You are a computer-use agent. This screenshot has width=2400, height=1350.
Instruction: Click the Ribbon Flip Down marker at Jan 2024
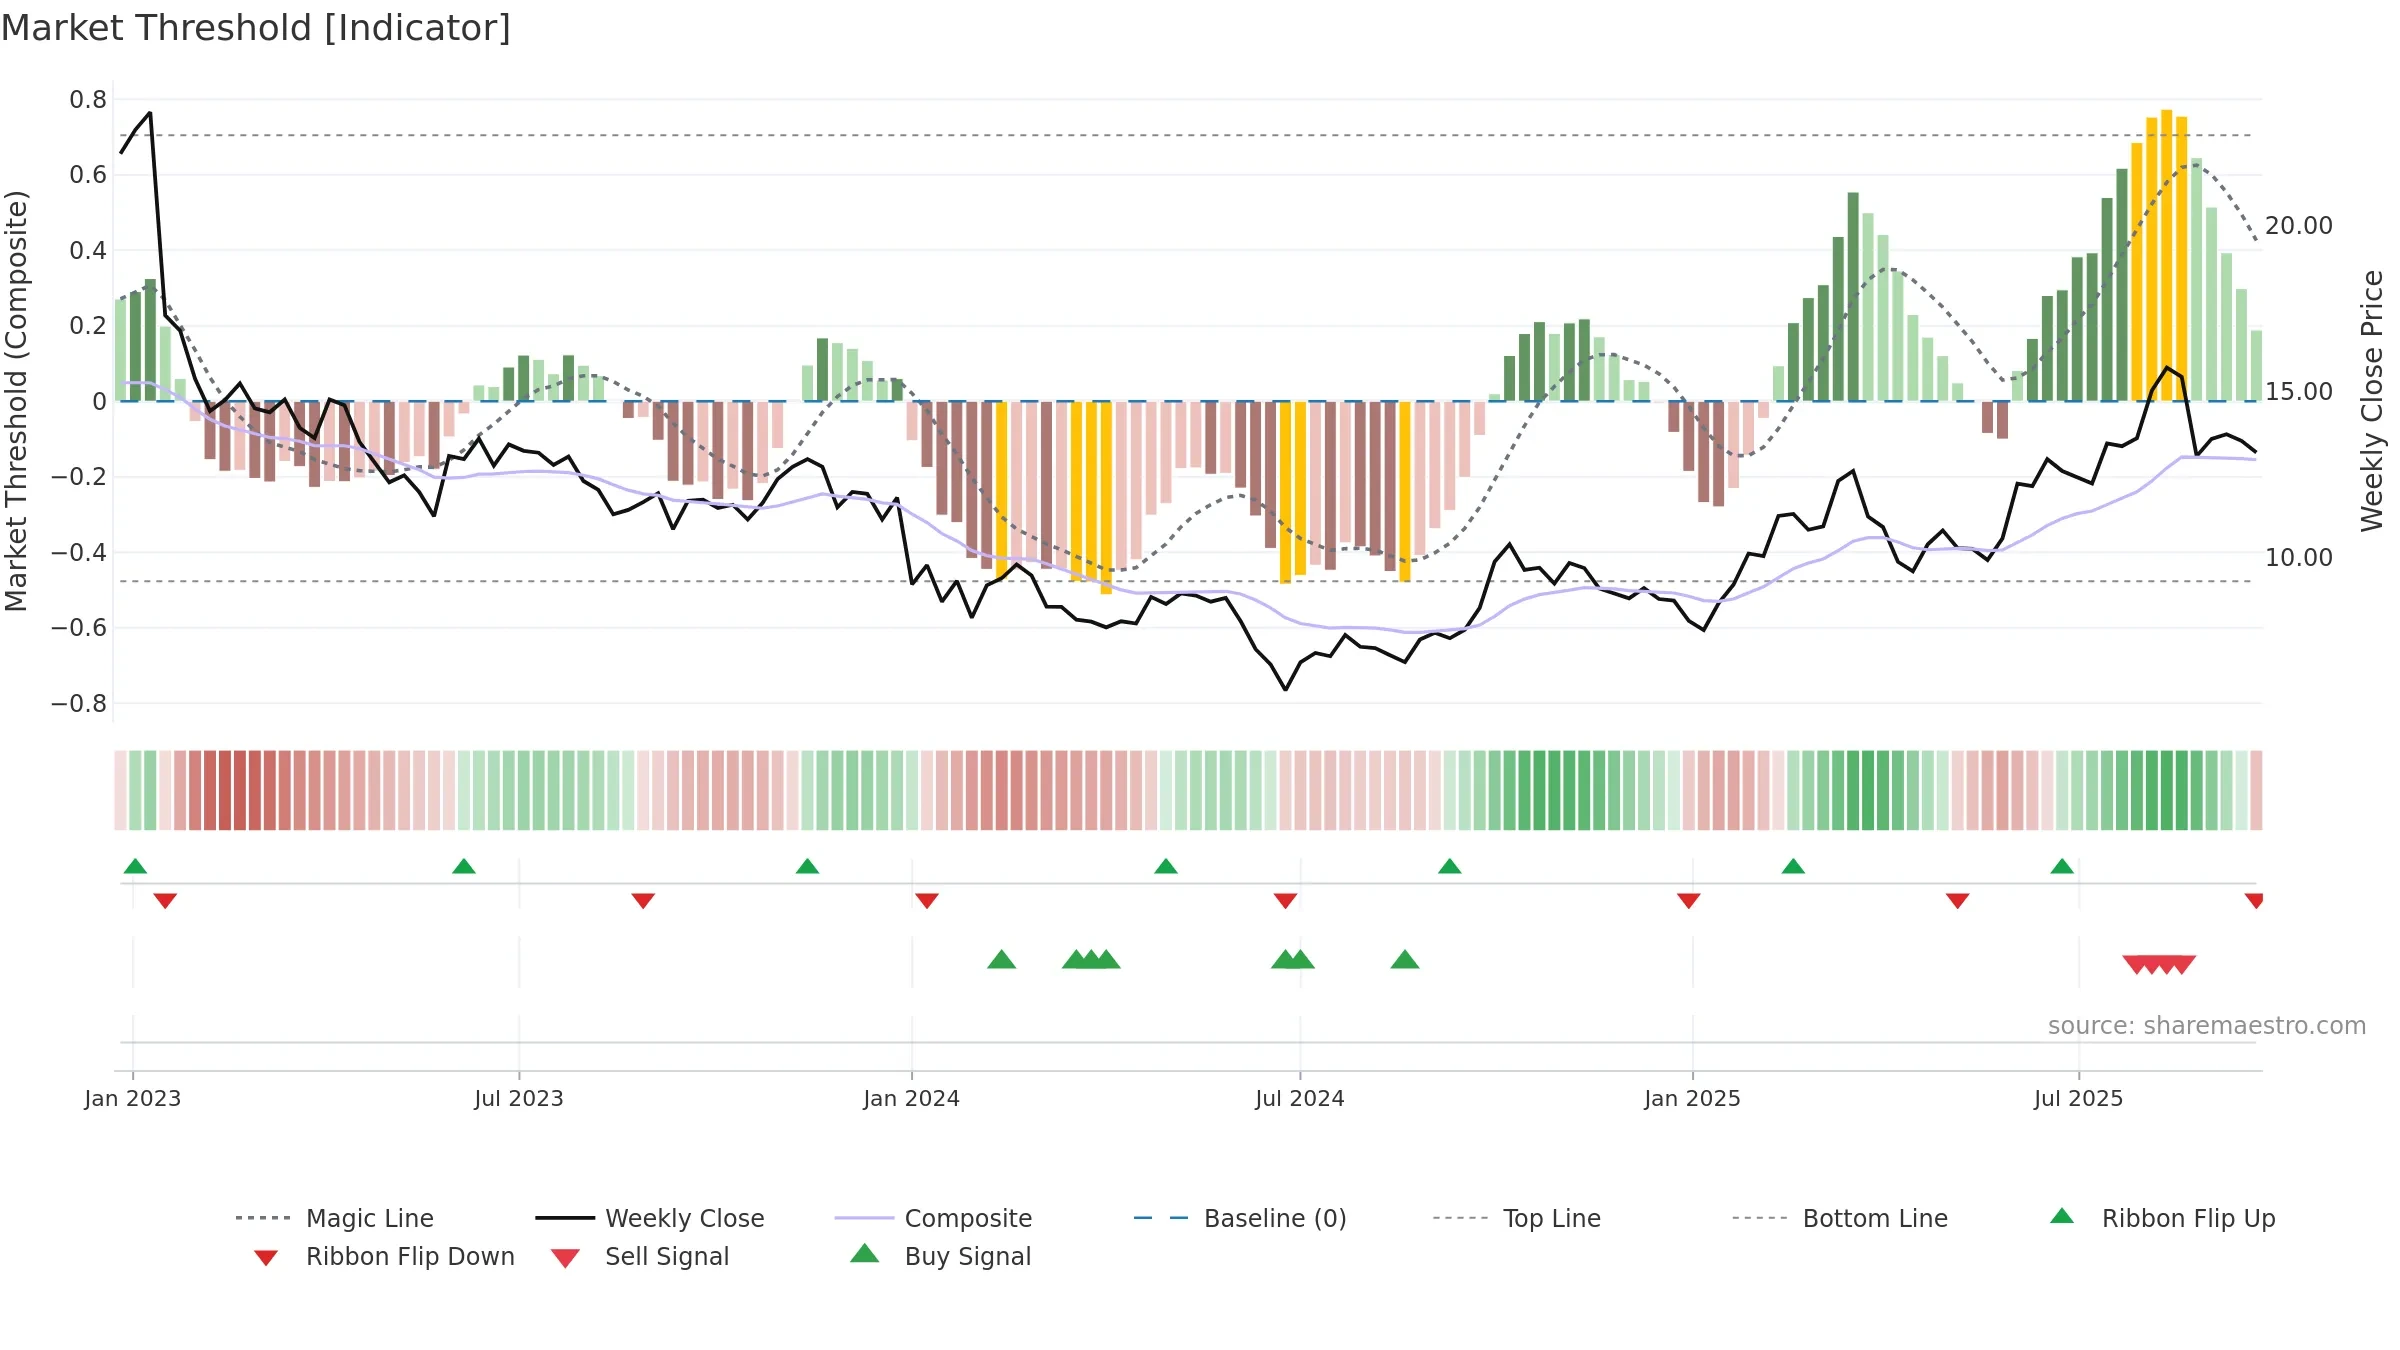pyautogui.click(x=927, y=901)
